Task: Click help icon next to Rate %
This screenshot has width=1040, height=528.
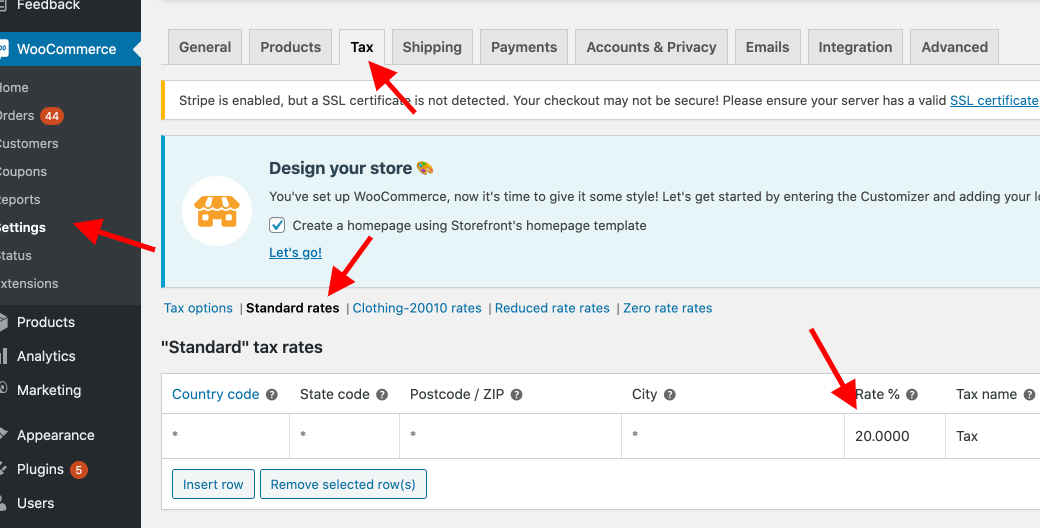Action: tap(912, 395)
